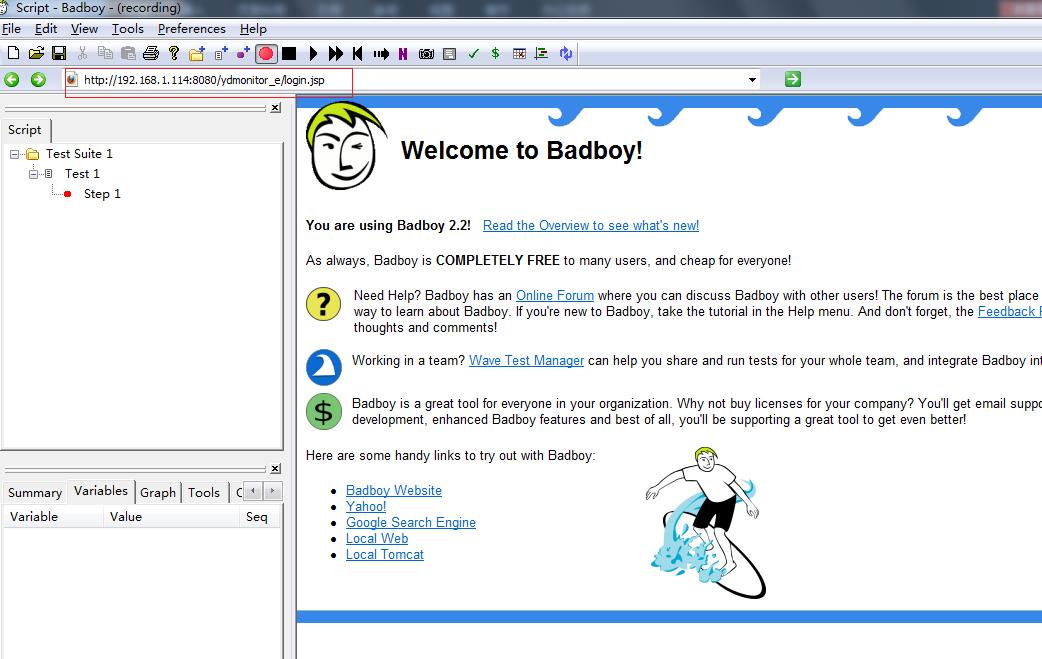Viewport: 1042px width, 659px height.
Task: Capture a screenshot with the camera icon
Action: (426, 53)
